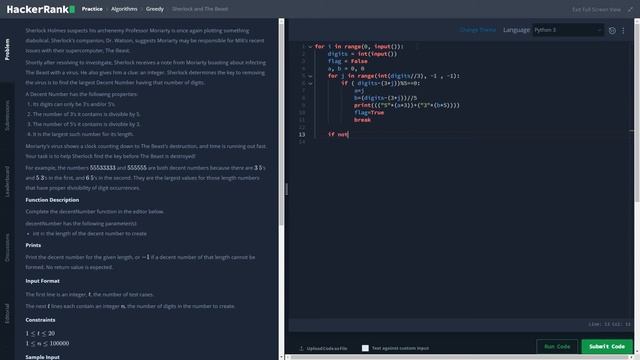Collapse the code fold on line 1
The image size is (640, 360).
pos(310,47)
